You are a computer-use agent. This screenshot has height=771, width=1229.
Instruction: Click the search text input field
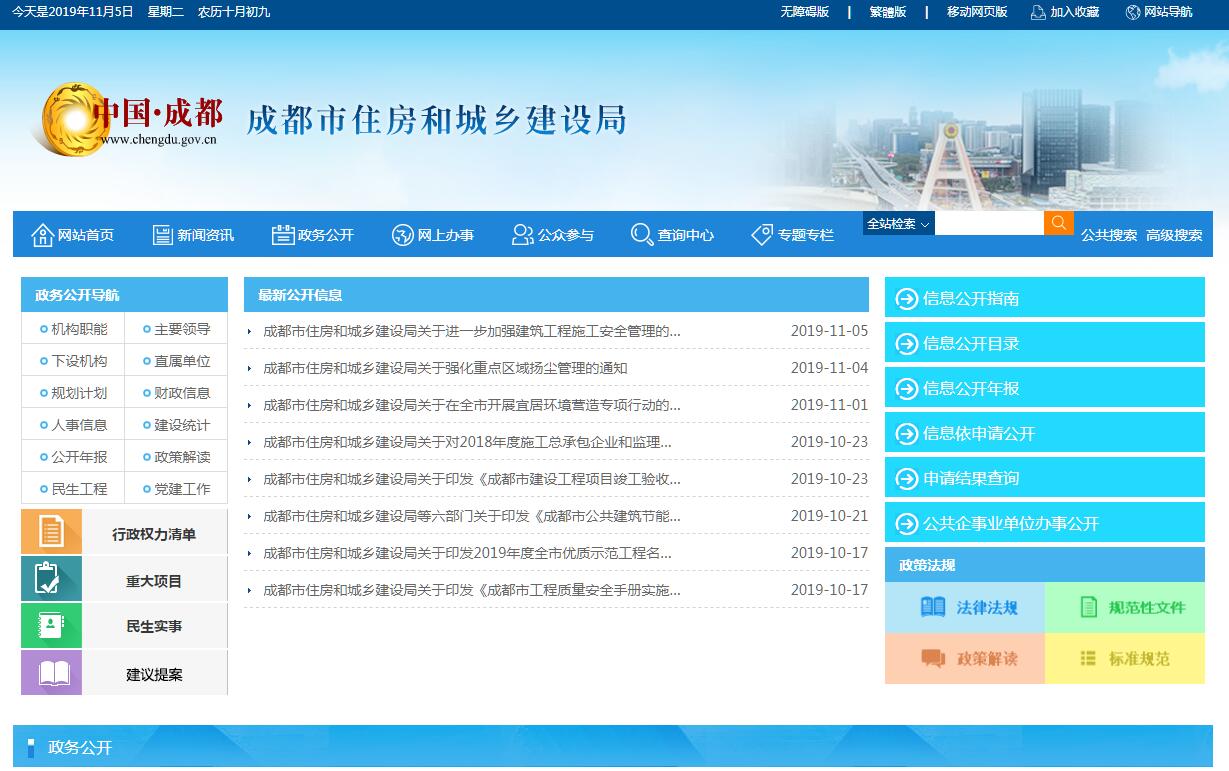(x=988, y=224)
